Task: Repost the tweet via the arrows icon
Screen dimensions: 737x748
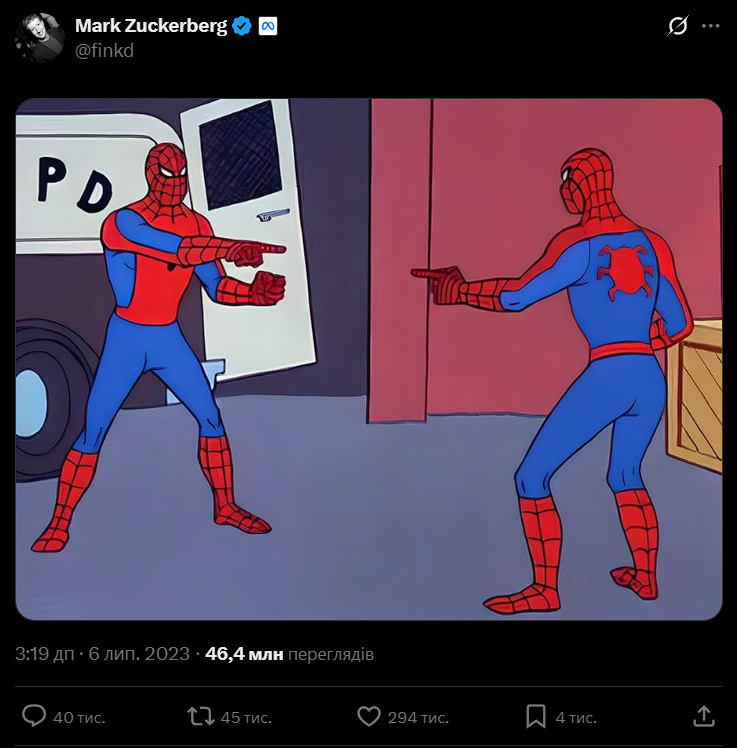Action: coord(200,716)
